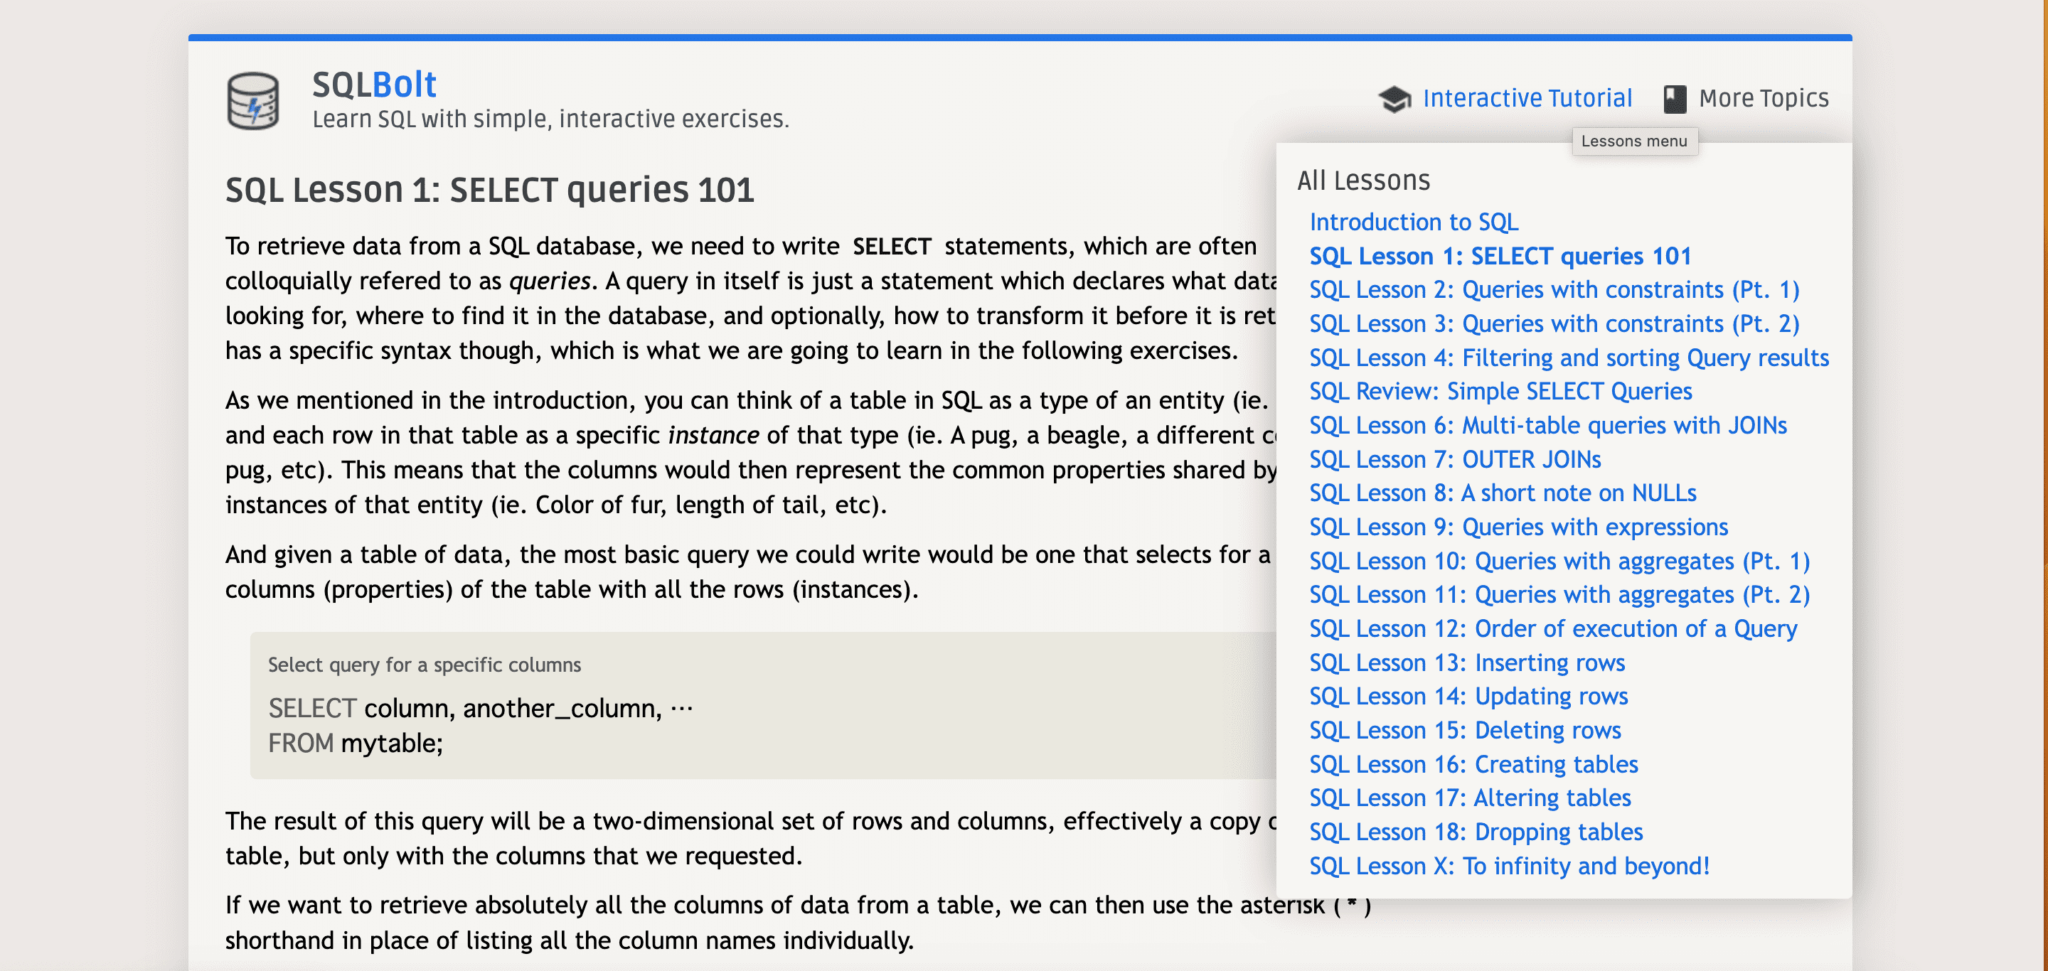Open Introduction to SQL
The width and height of the screenshot is (2048, 971).
click(x=1414, y=221)
